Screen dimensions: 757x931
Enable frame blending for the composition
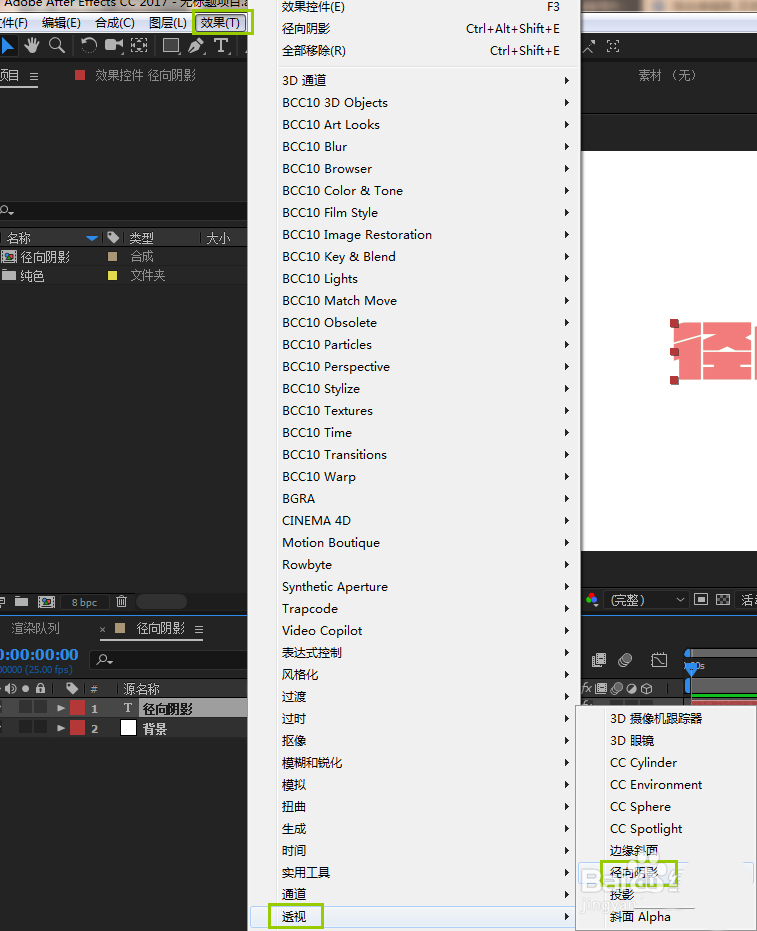(599, 660)
